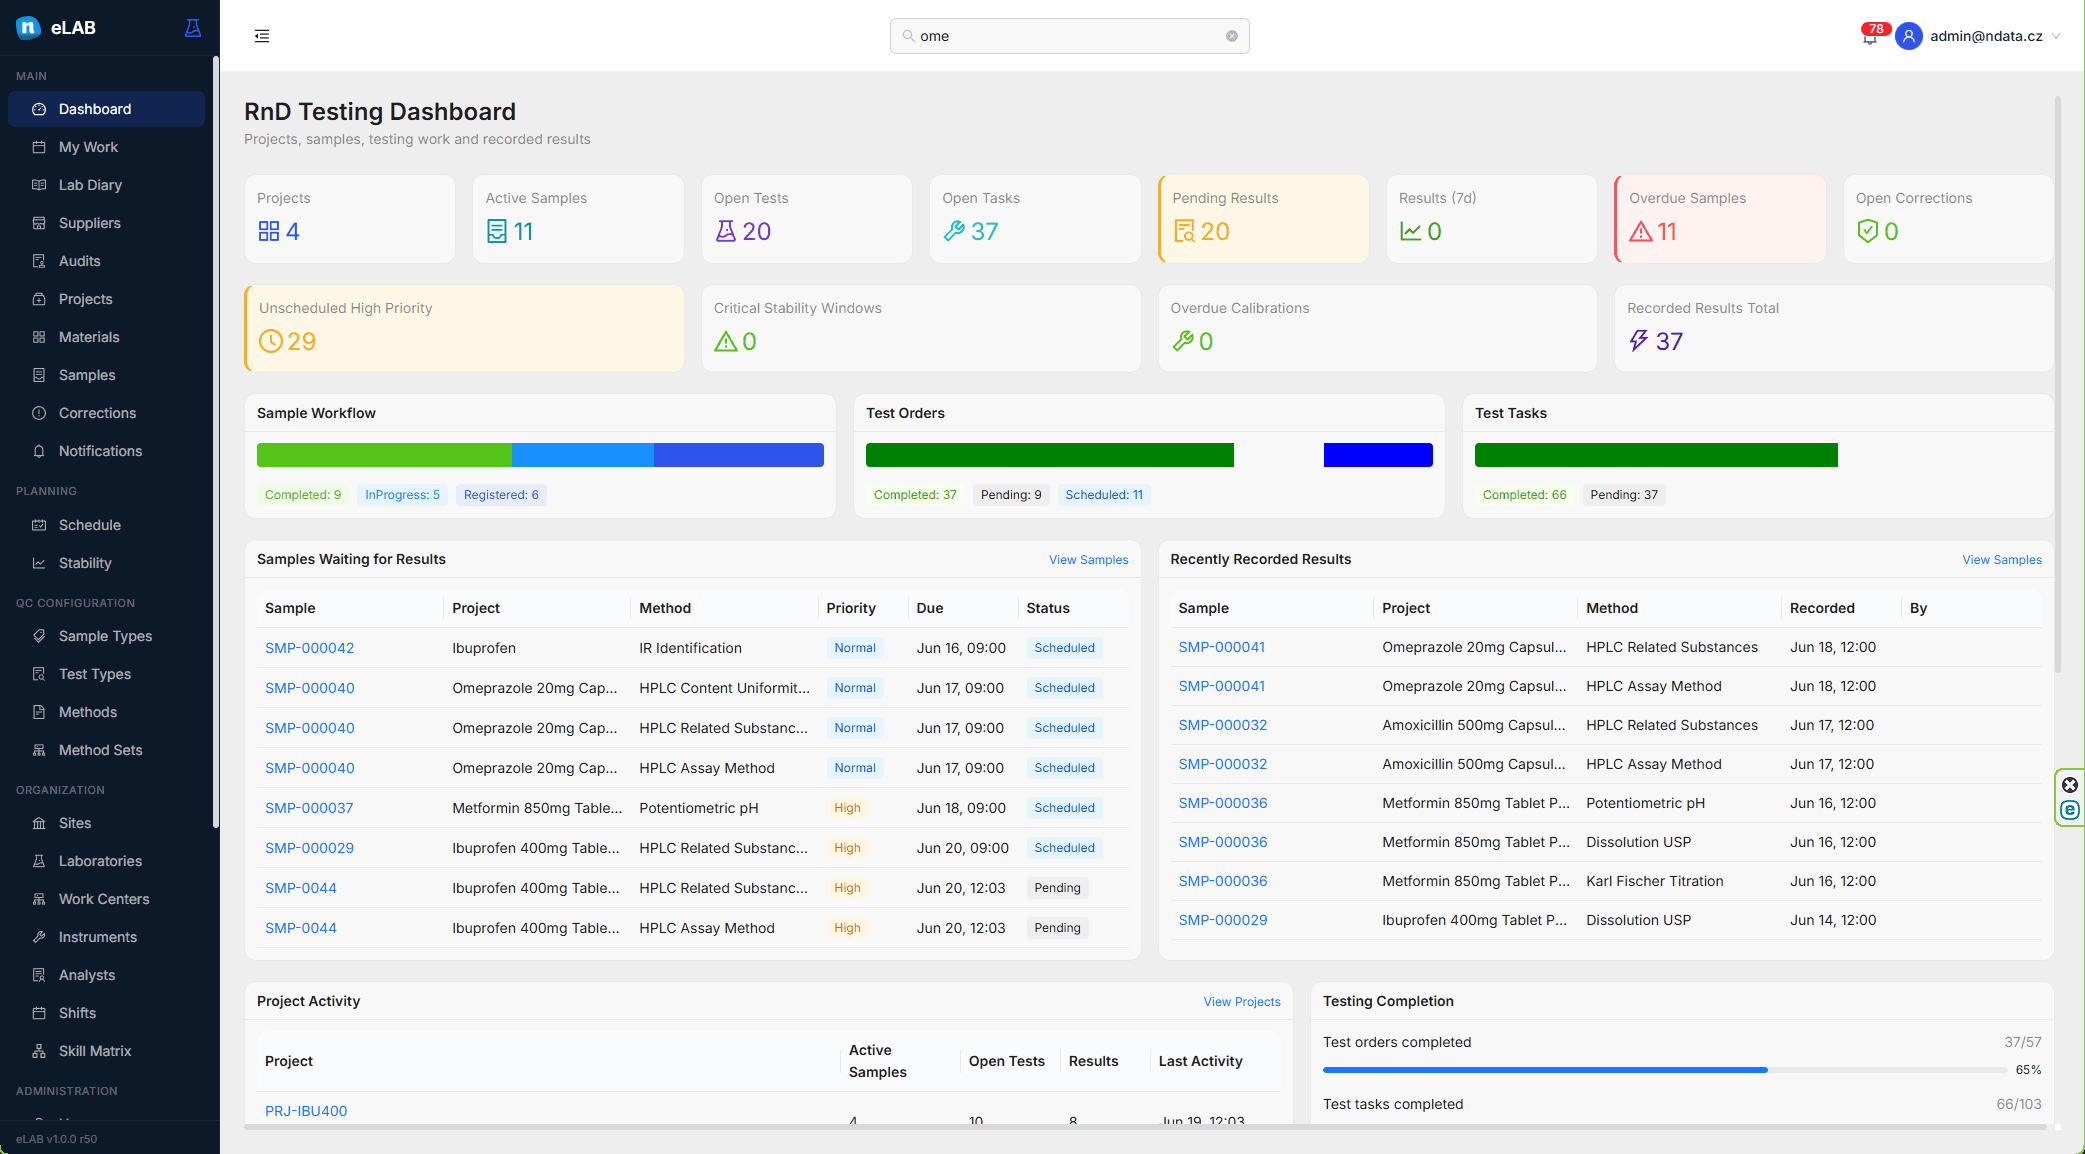Click the Test Types icon
The image size is (2085, 1154).
coord(39,674)
